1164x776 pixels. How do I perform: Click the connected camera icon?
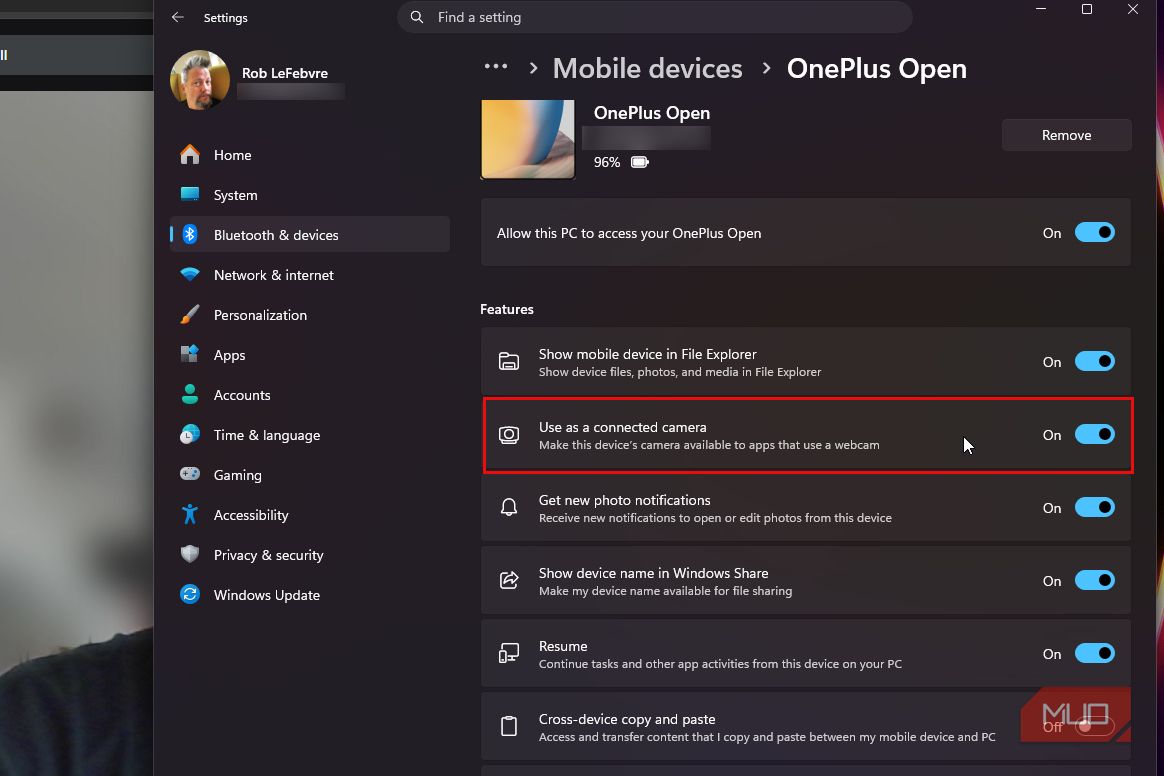pyautogui.click(x=509, y=435)
